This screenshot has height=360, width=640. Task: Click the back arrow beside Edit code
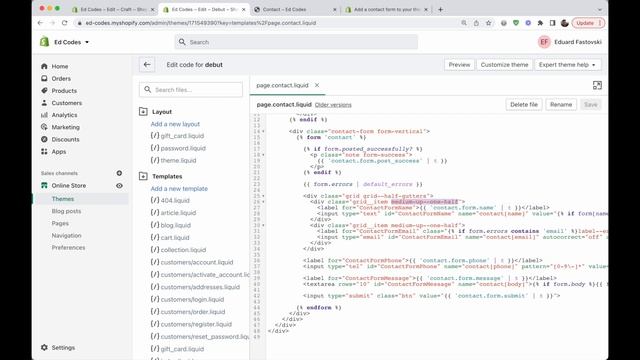[147, 64]
